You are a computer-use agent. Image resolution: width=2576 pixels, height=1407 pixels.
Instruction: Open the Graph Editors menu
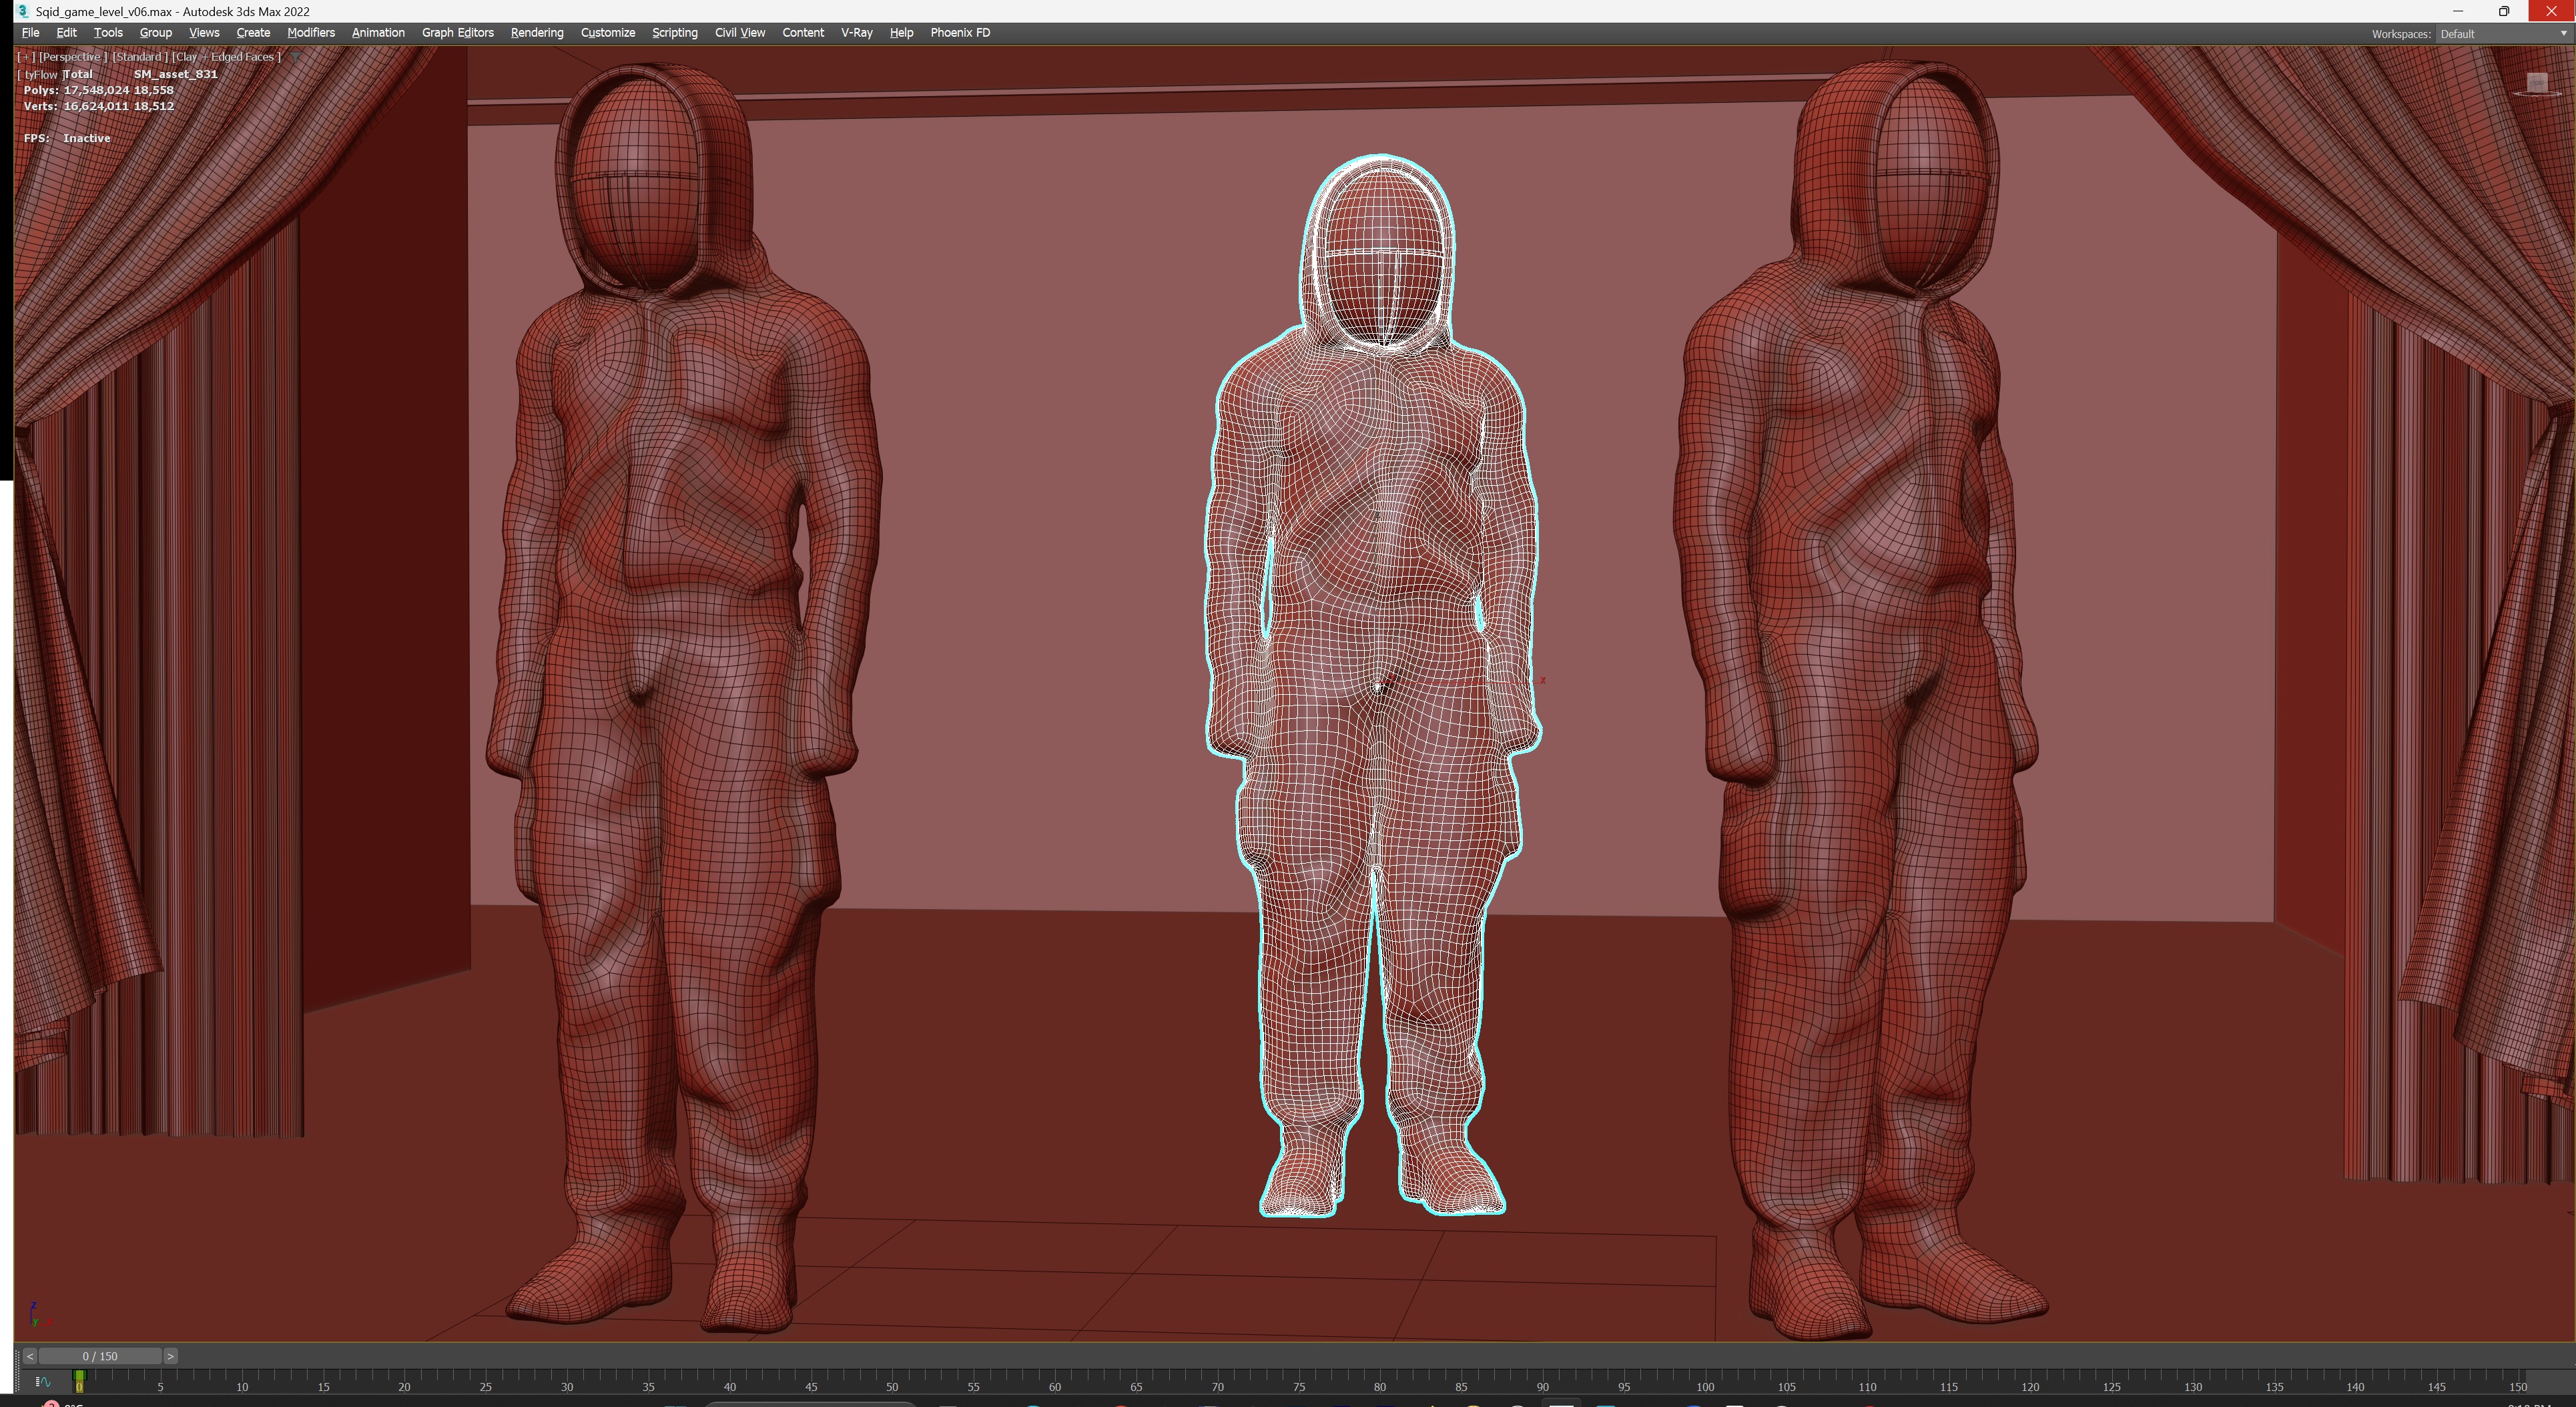pos(458,33)
